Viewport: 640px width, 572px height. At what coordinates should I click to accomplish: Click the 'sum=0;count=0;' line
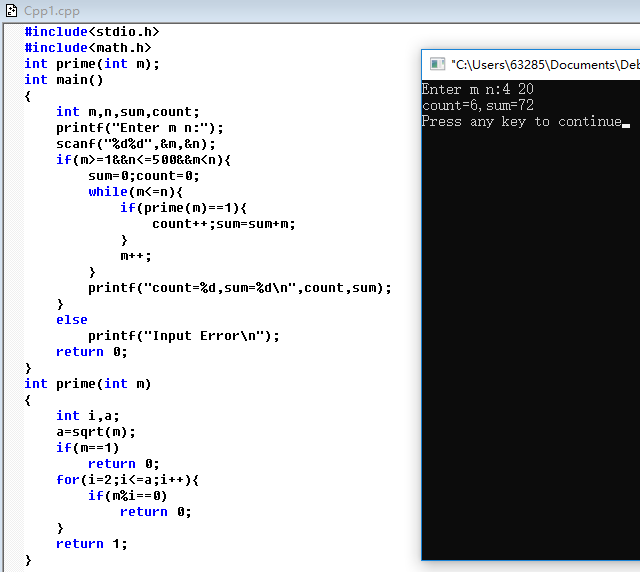tap(144, 176)
